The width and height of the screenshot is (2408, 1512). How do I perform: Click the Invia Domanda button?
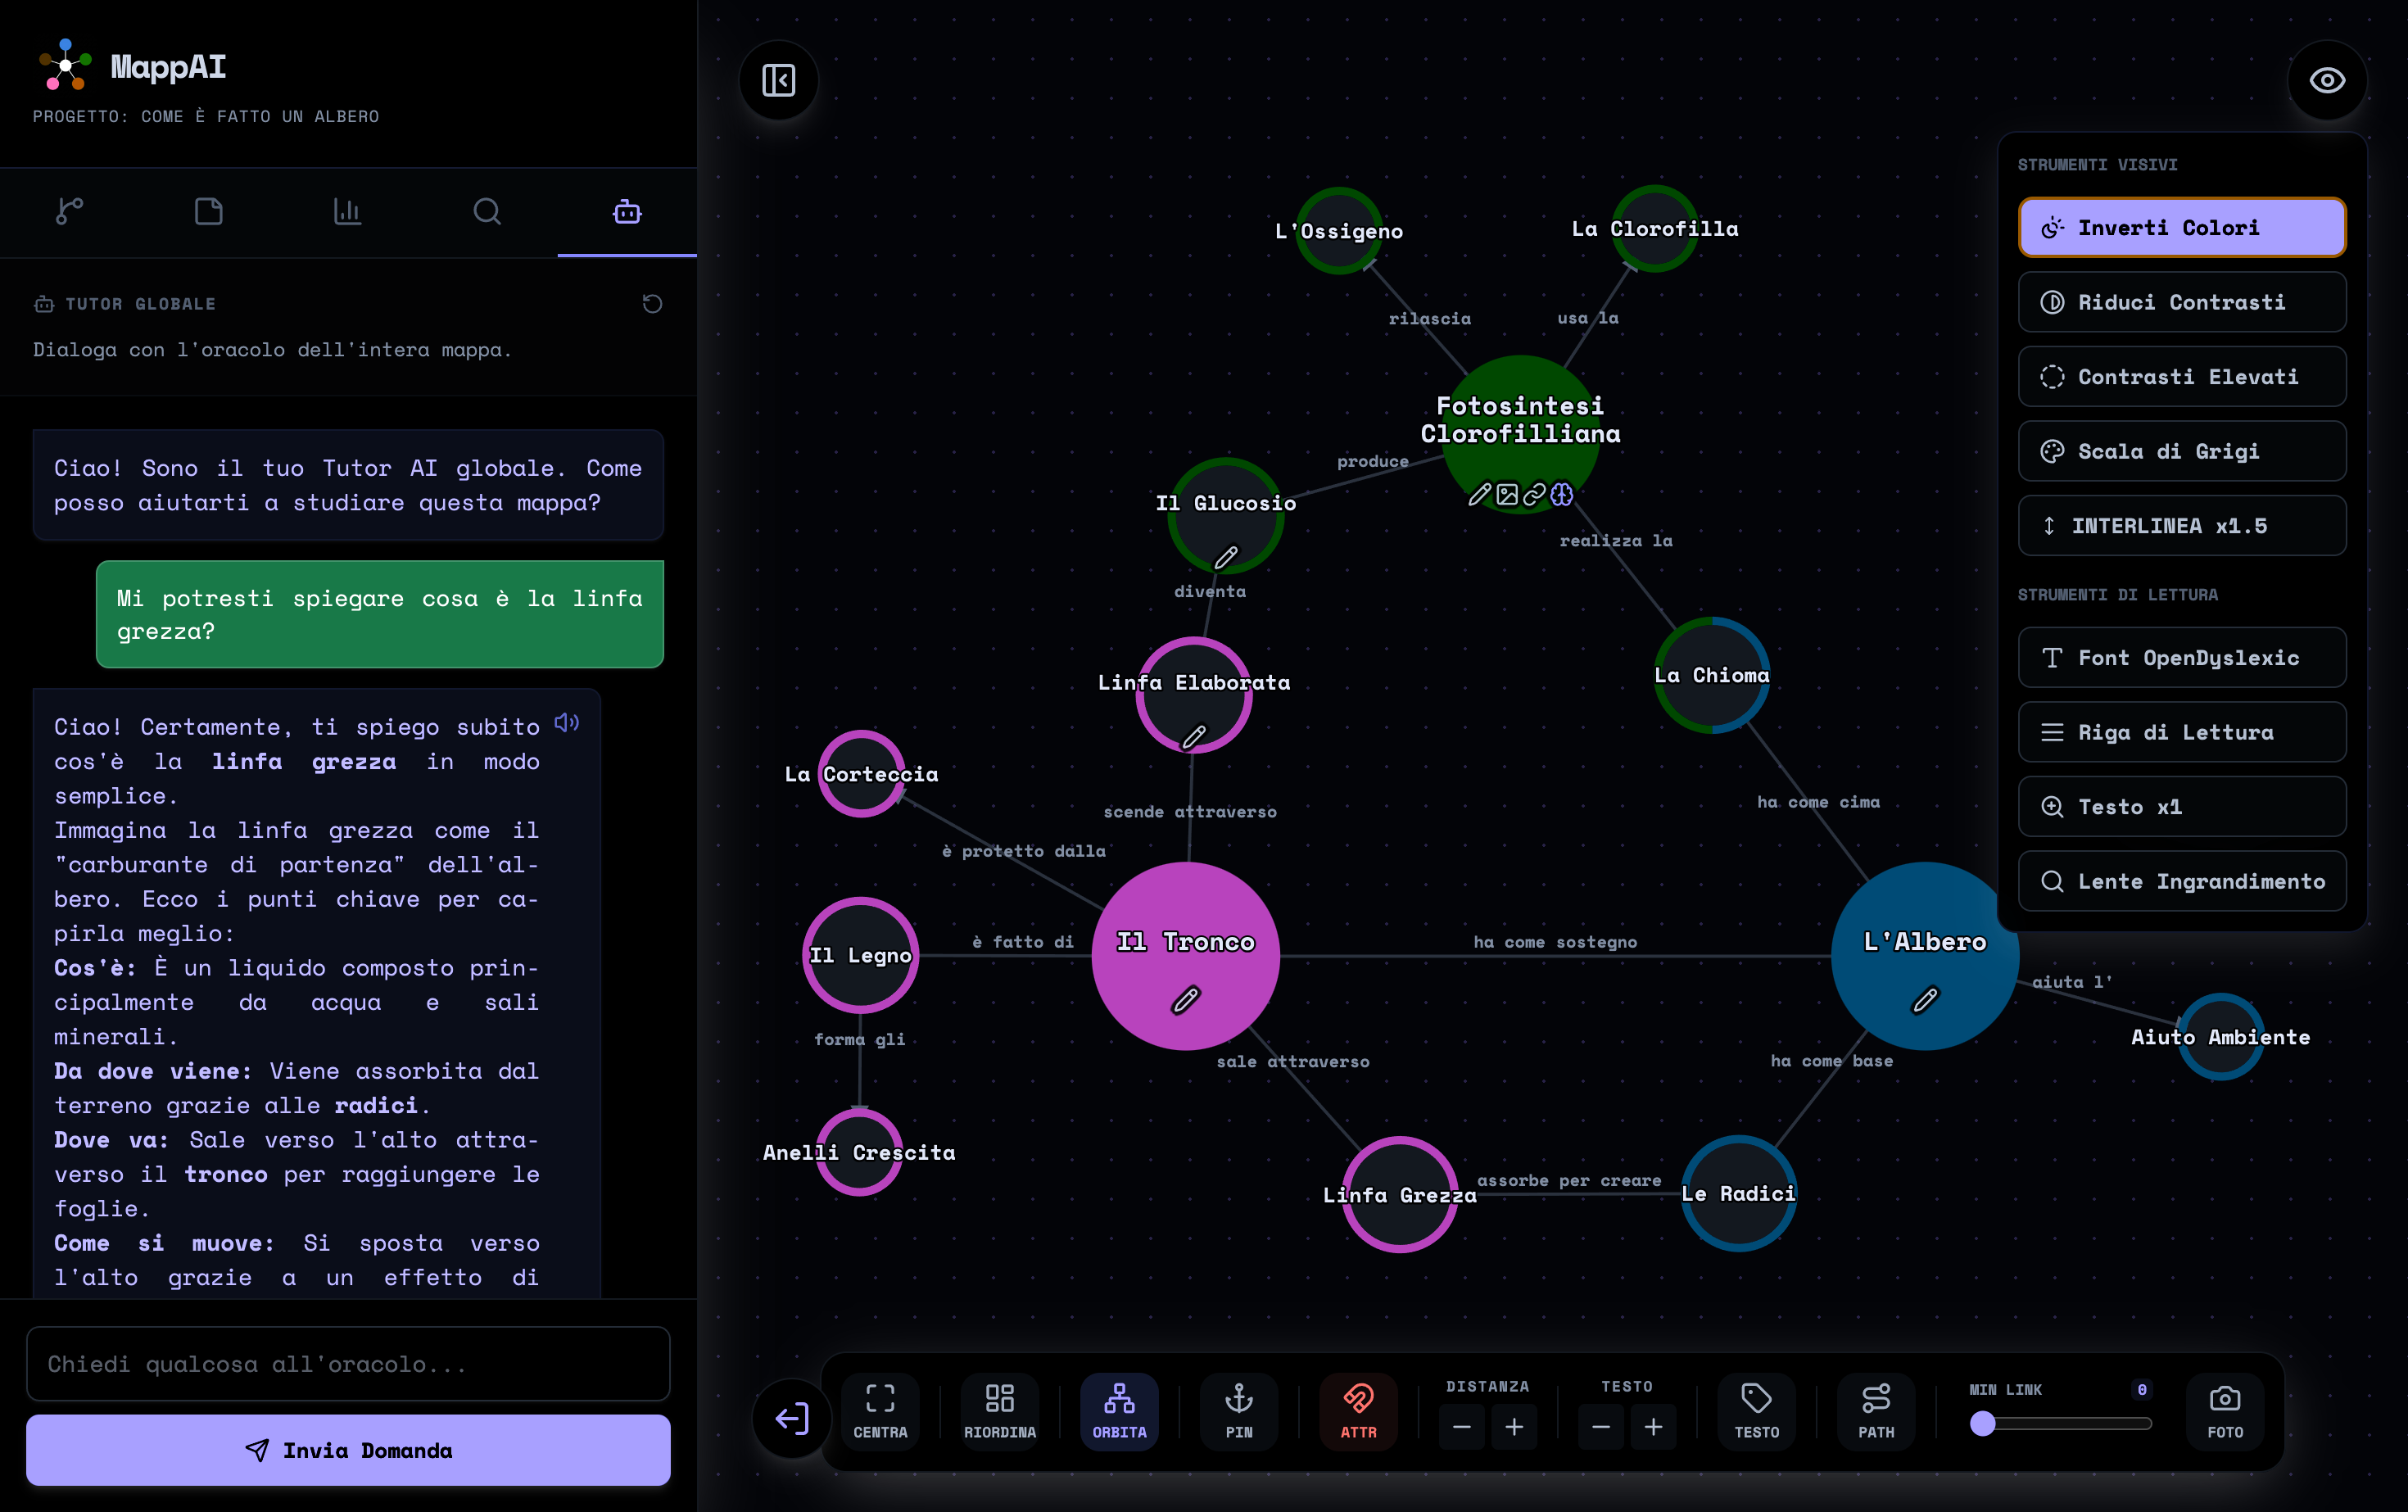click(x=348, y=1450)
